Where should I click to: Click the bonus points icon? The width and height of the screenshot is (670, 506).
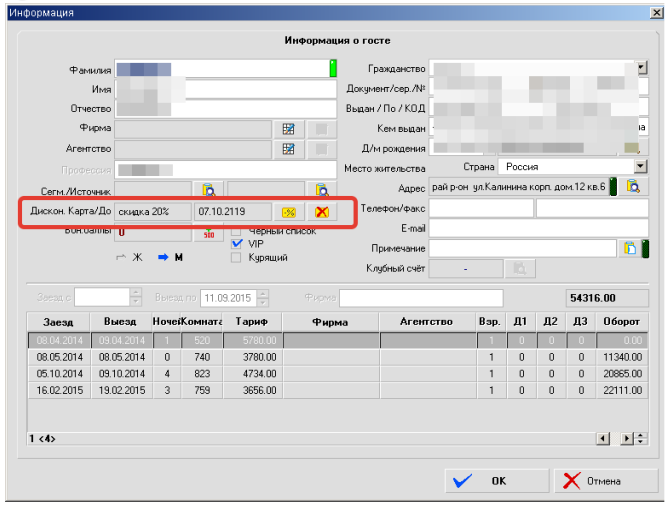click(x=209, y=233)
